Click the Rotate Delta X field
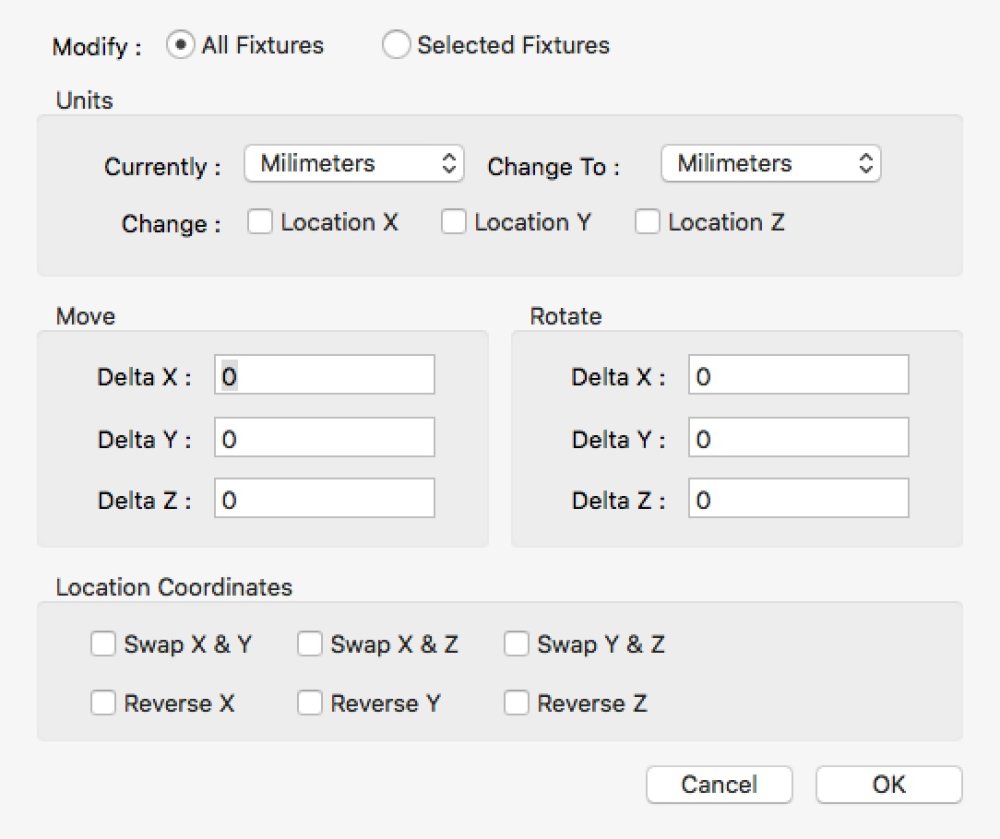1000x839 pixels. click(798, 376)
